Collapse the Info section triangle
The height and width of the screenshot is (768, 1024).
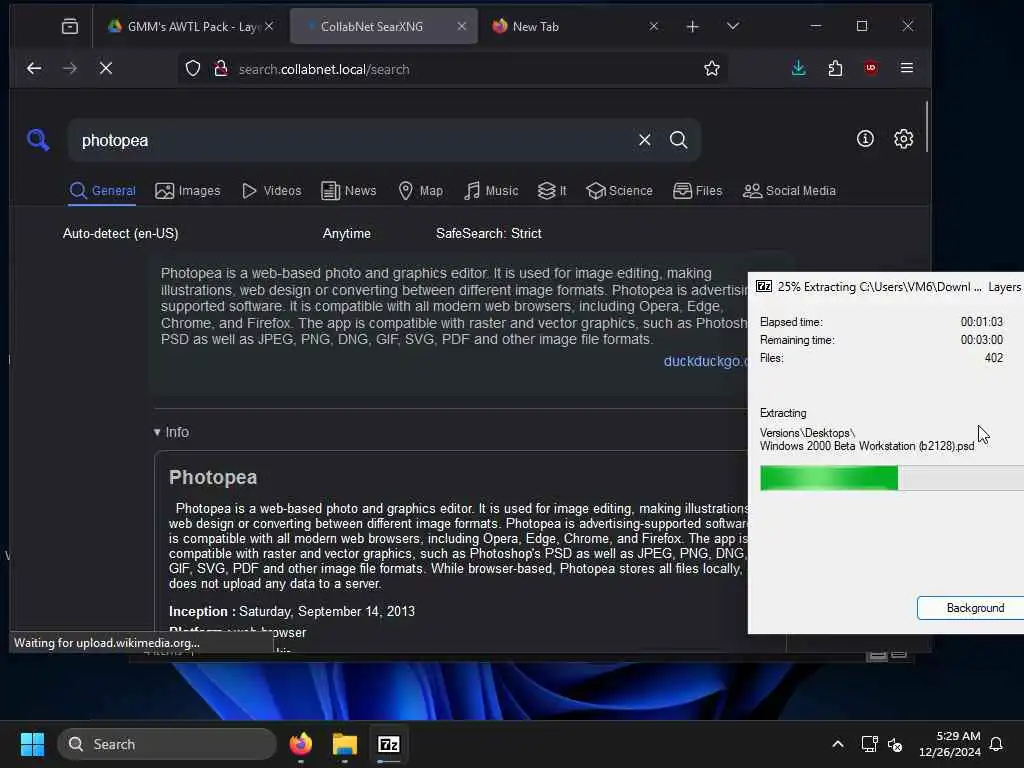pyautogui.click(x=157, y=432)
